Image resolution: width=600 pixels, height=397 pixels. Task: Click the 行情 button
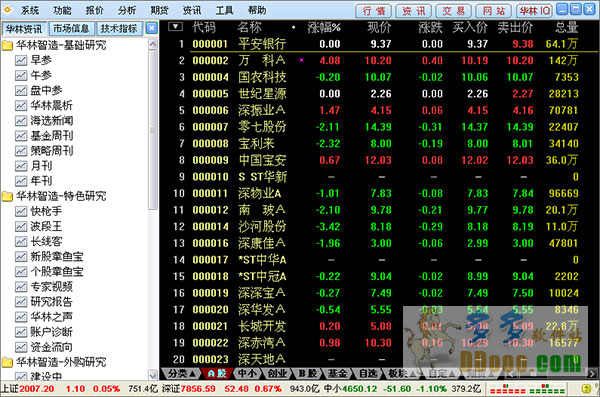(374, 11)
